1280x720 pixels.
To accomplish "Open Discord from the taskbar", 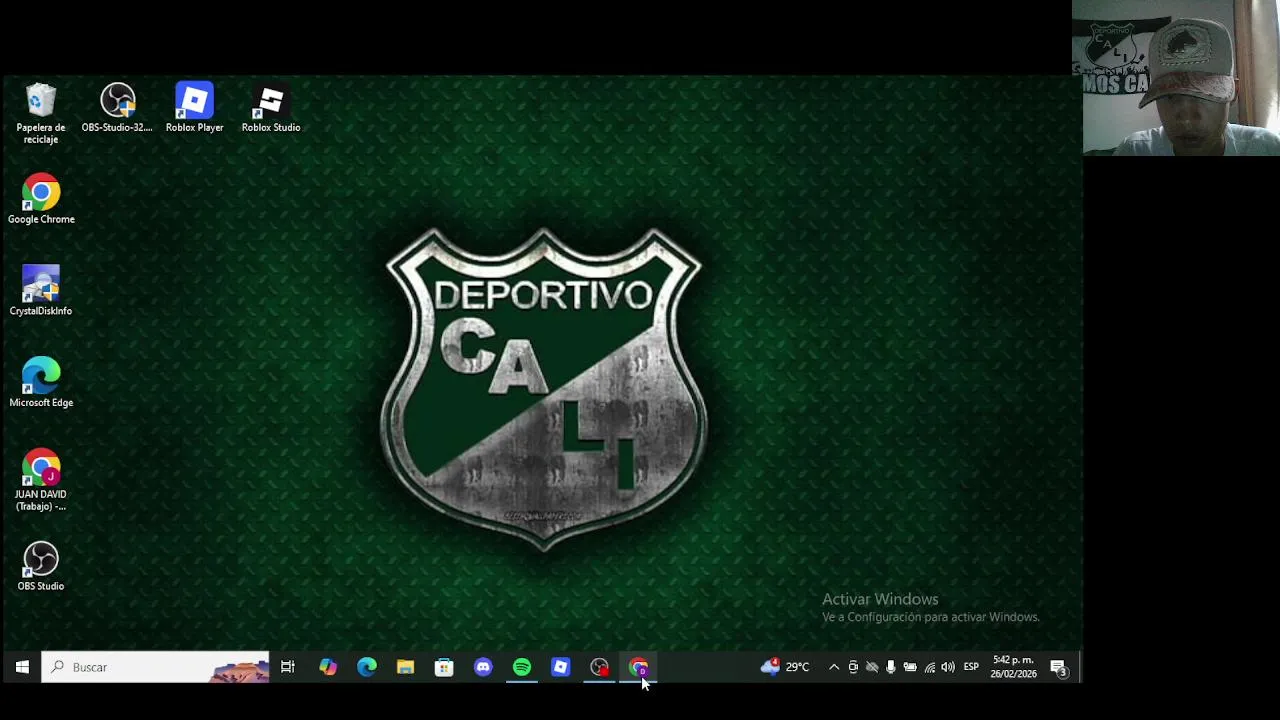I will click(x=483, y=667).
